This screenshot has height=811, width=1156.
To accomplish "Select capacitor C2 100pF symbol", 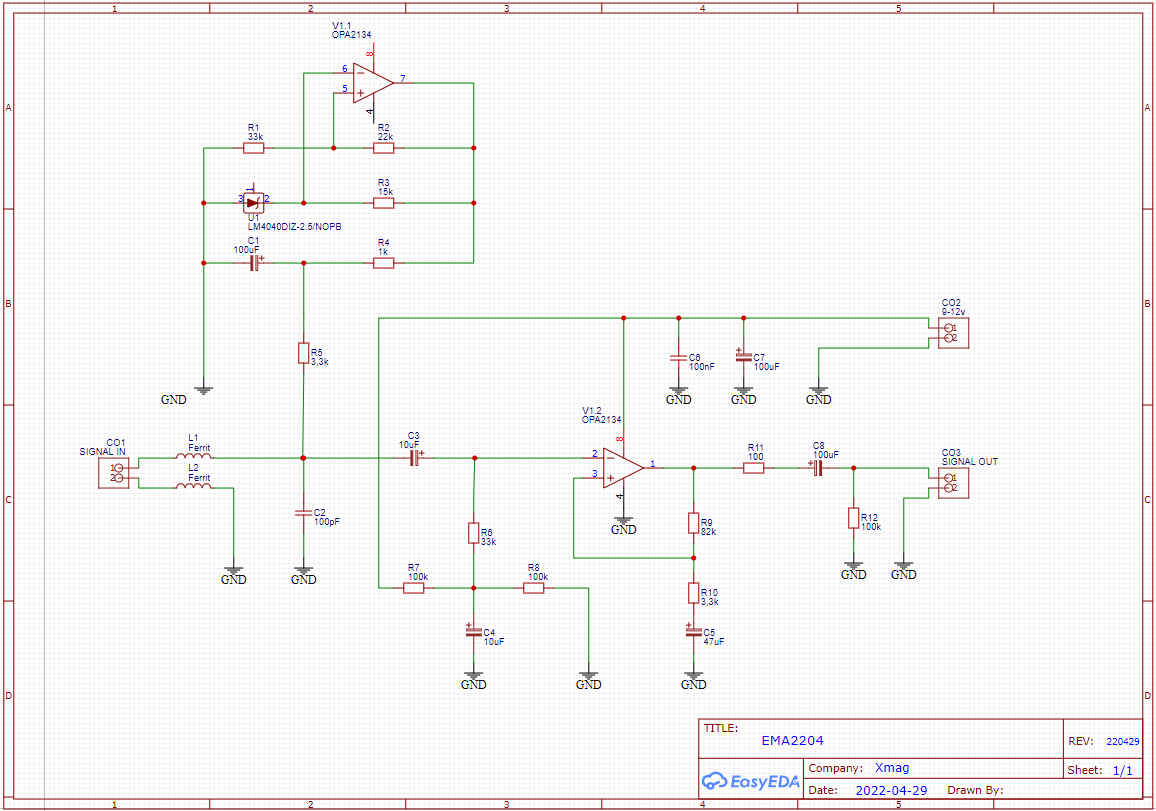I will (x=303, y=512).
